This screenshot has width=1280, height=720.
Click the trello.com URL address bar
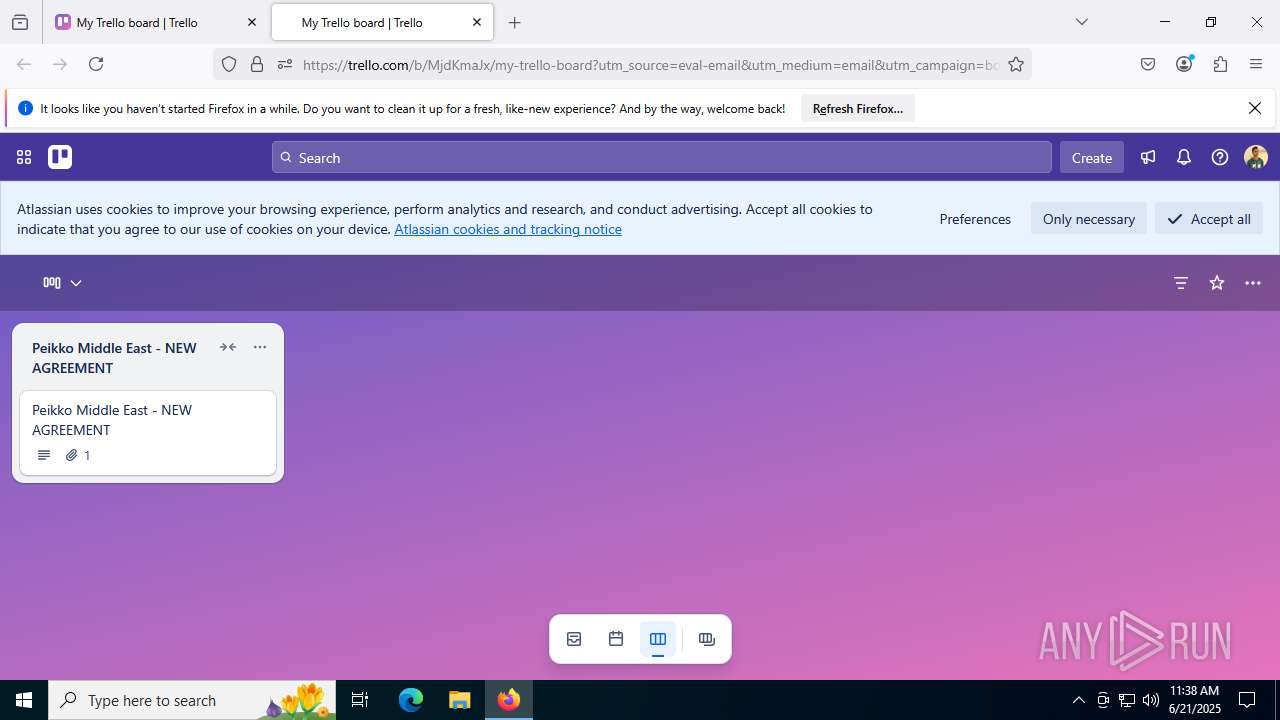[x=650, y=64]
